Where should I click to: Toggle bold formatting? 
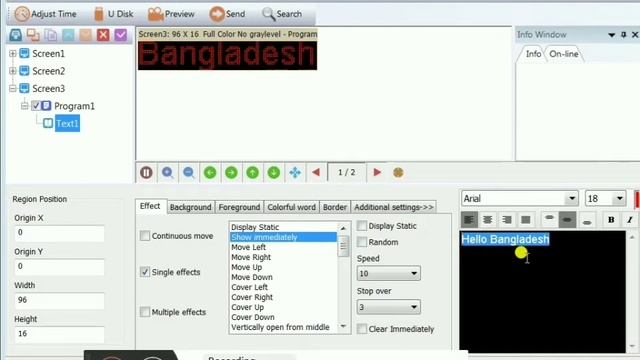pyautogui.click(x=611, y=220)
